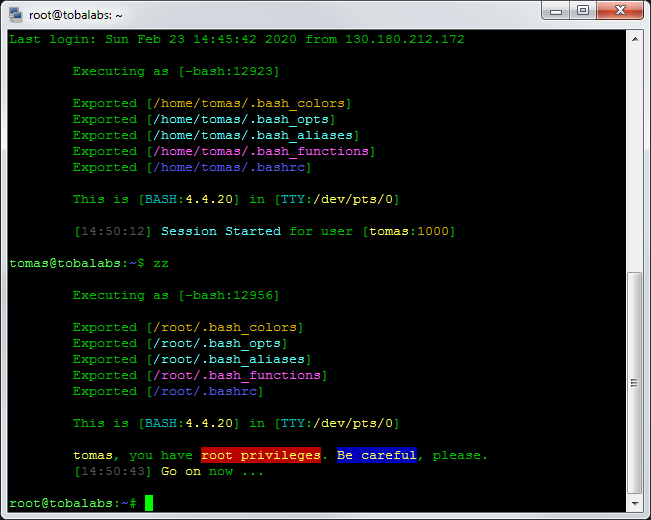The width and height of the screenshot is (651, 520).
Task: Click the 'tomas@tobalabs:~$ zz' prompt line
Action: coord(89,263)
